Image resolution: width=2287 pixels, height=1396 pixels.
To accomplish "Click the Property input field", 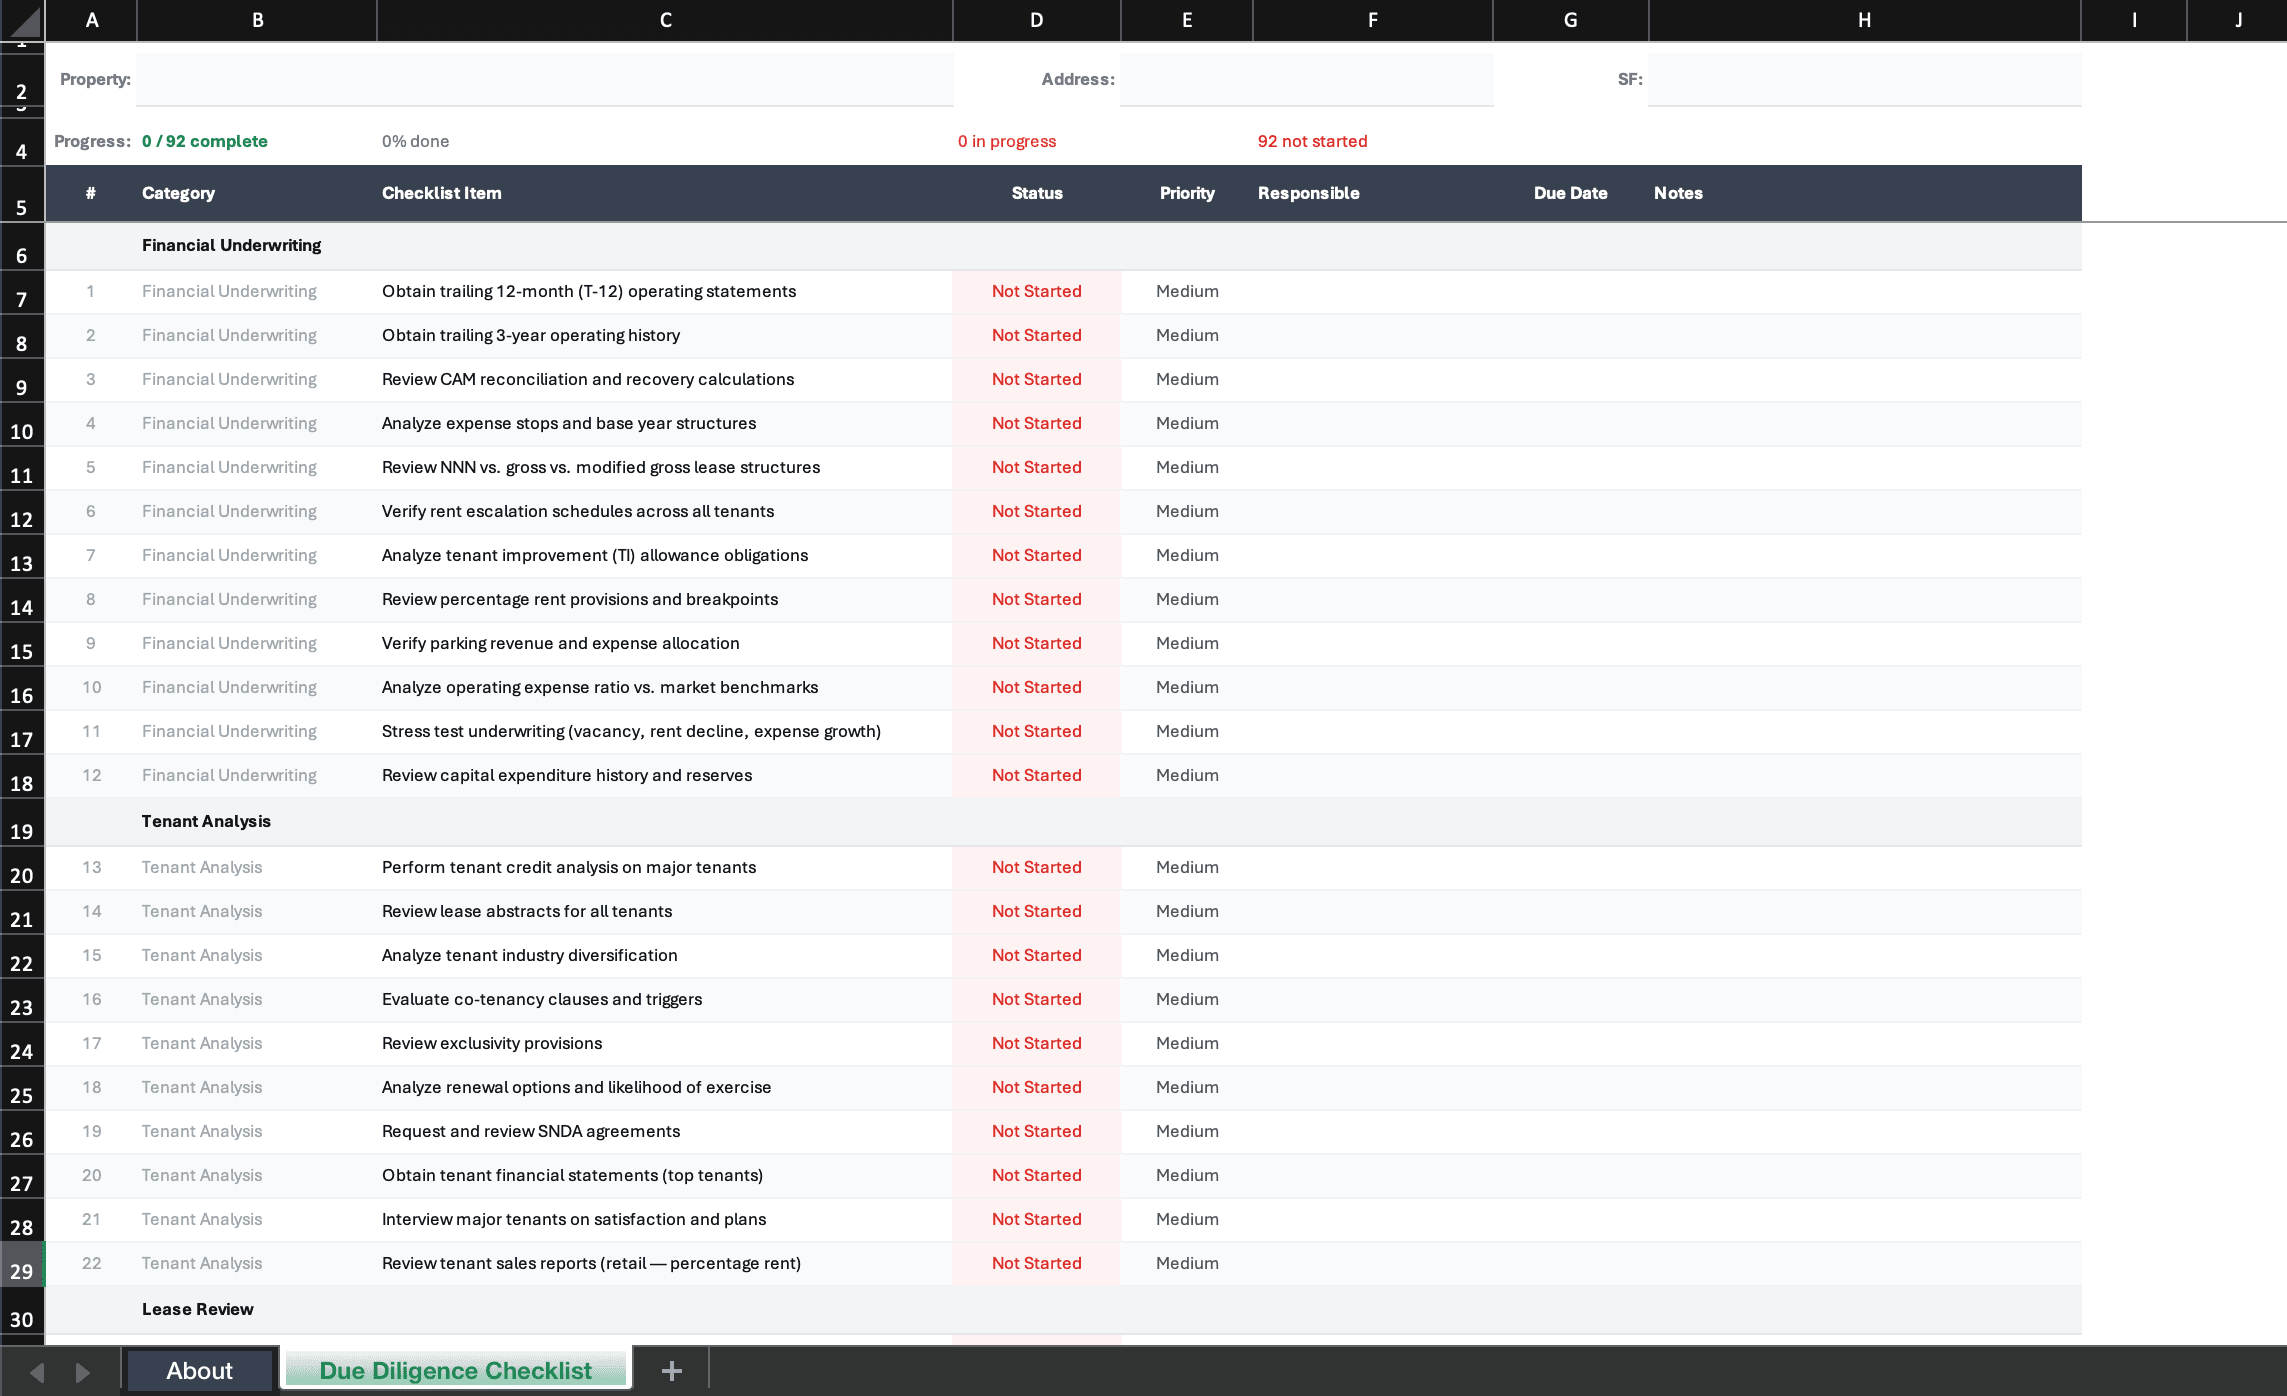I will pos(544,79).
